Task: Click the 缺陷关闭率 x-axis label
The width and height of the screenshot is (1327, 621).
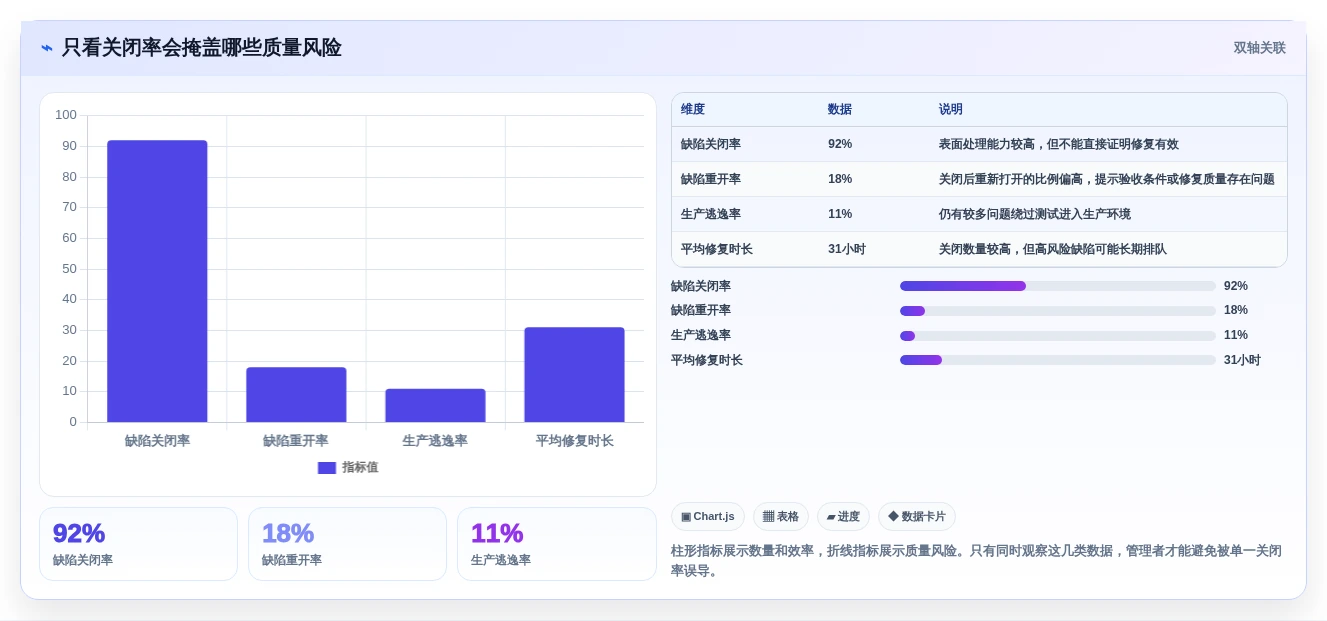Action: click(157, 441)
